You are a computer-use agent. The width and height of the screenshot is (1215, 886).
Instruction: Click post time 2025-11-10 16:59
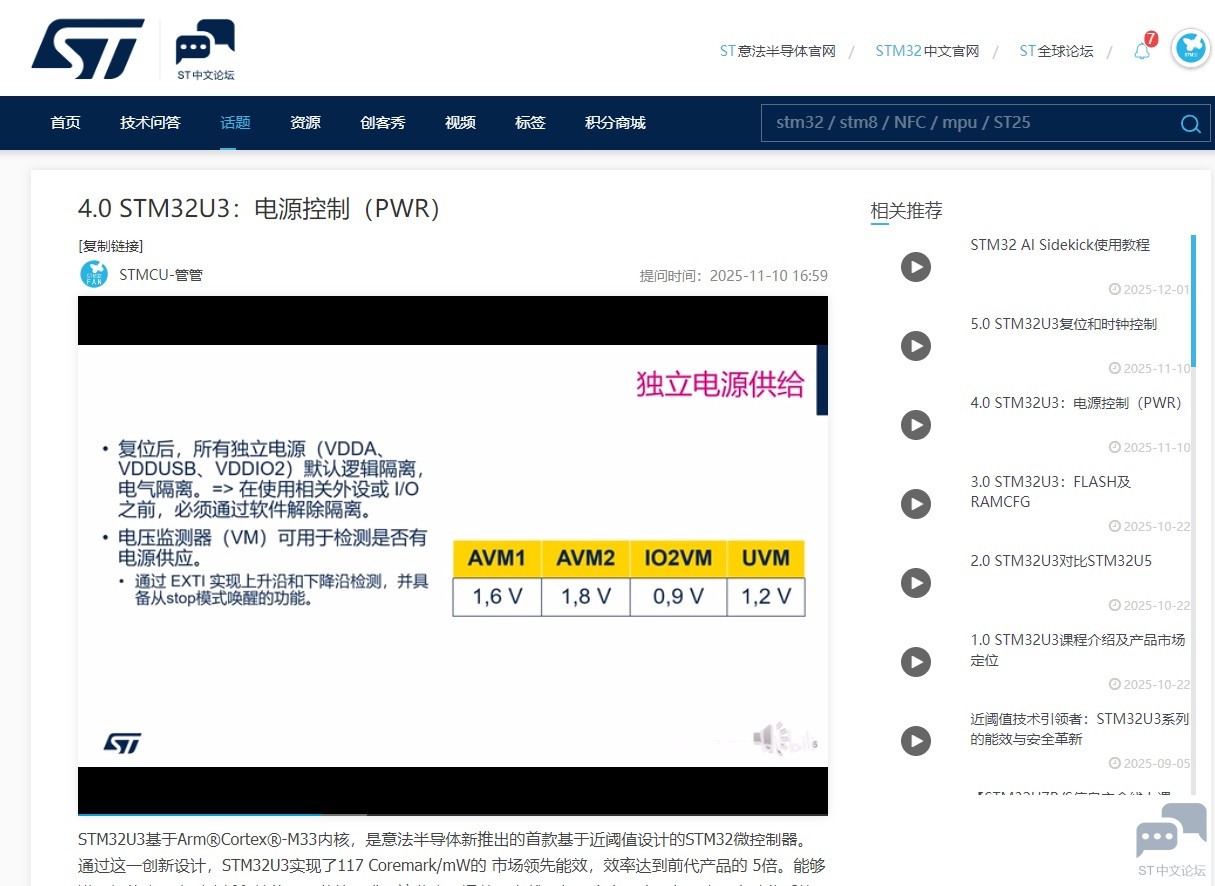(x=734, y=276)
